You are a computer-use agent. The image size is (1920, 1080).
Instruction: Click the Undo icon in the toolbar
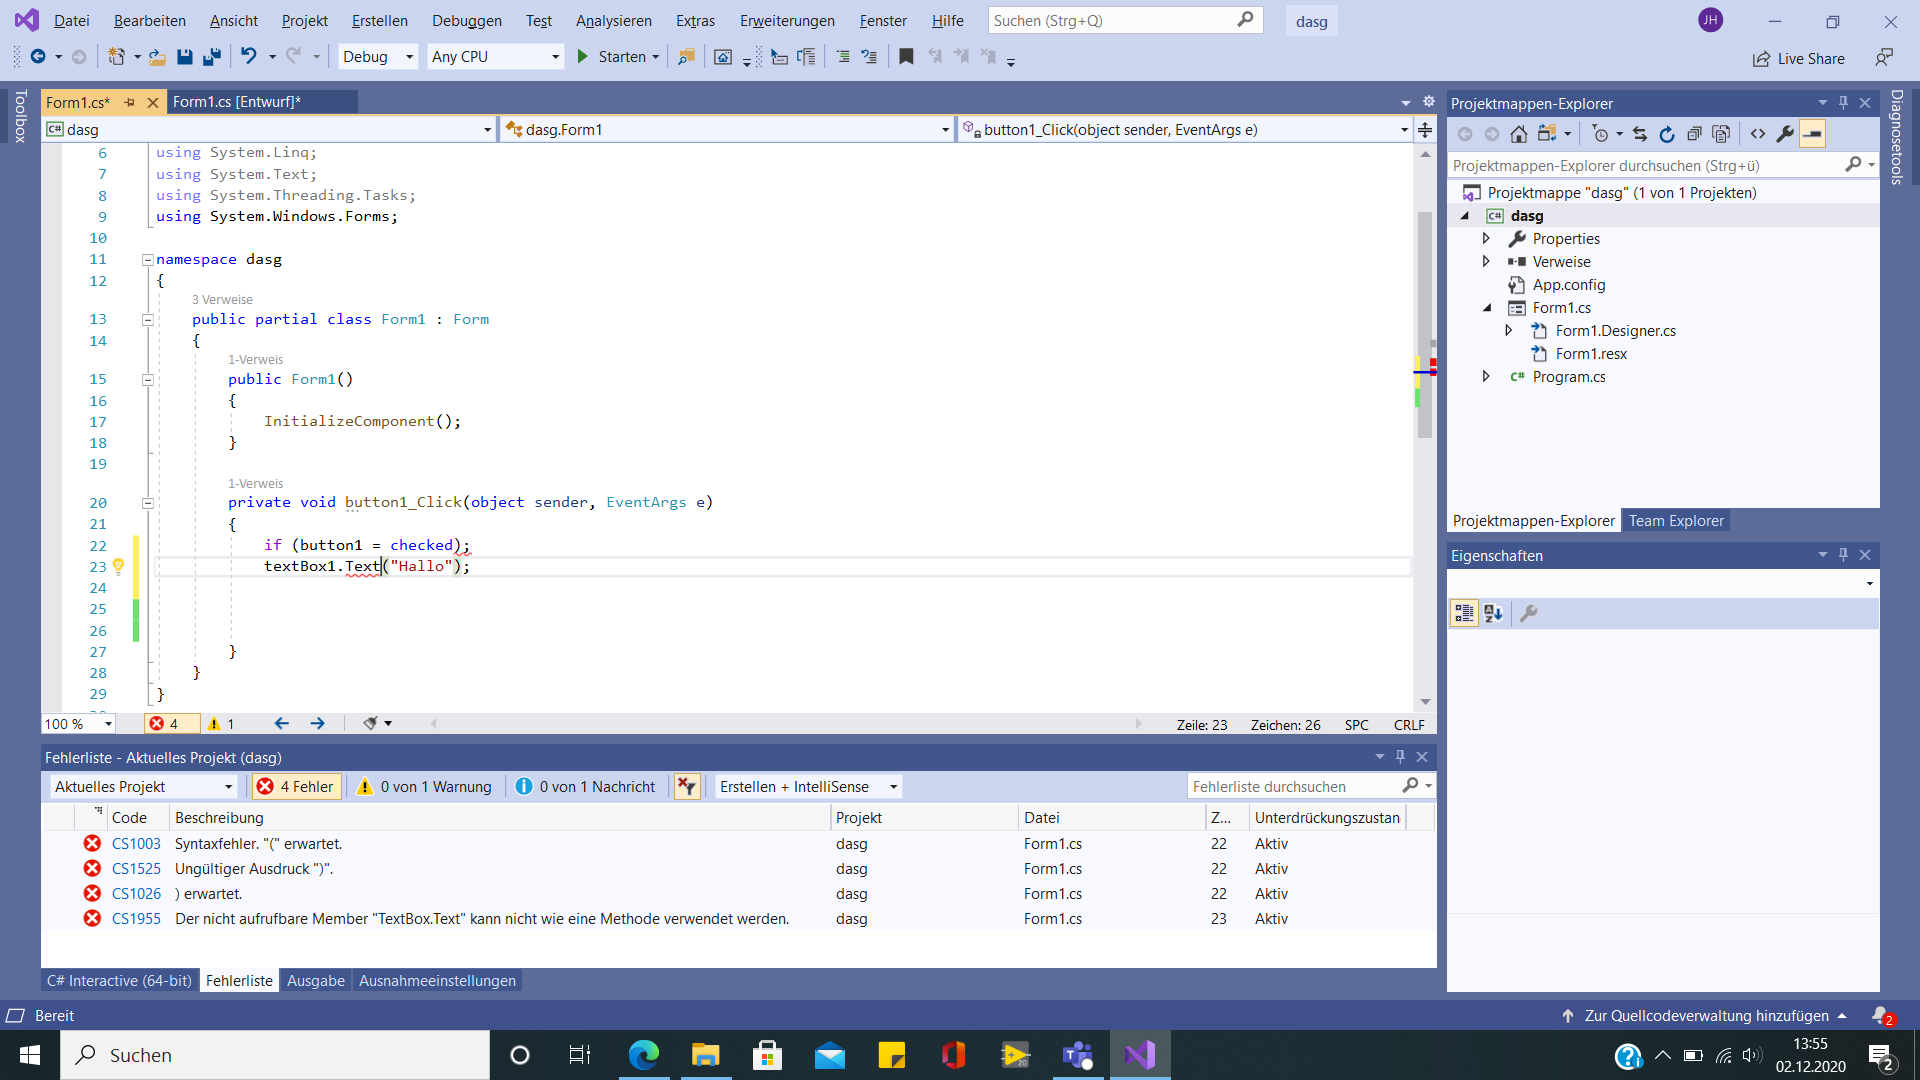click(248, 57)
